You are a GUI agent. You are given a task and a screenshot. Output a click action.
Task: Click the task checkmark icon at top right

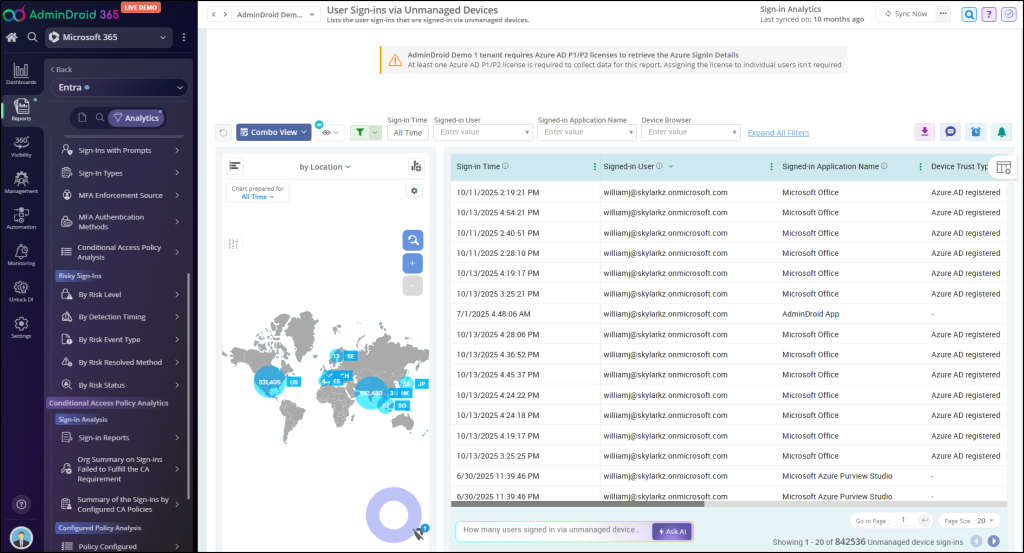pyautogui.click(x=1009, y=14)
